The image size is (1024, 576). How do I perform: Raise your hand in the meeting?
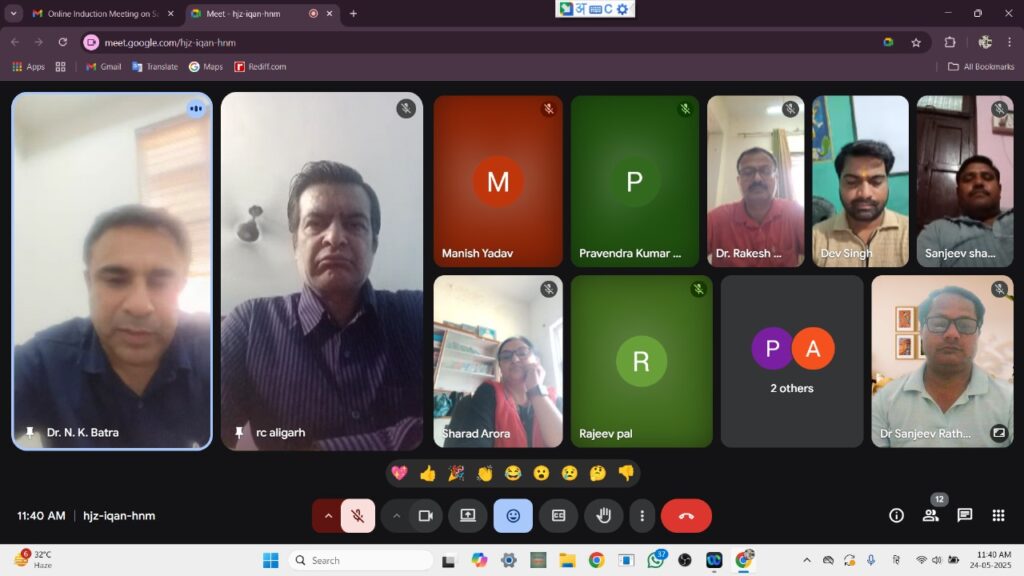[x=604, y=516]
